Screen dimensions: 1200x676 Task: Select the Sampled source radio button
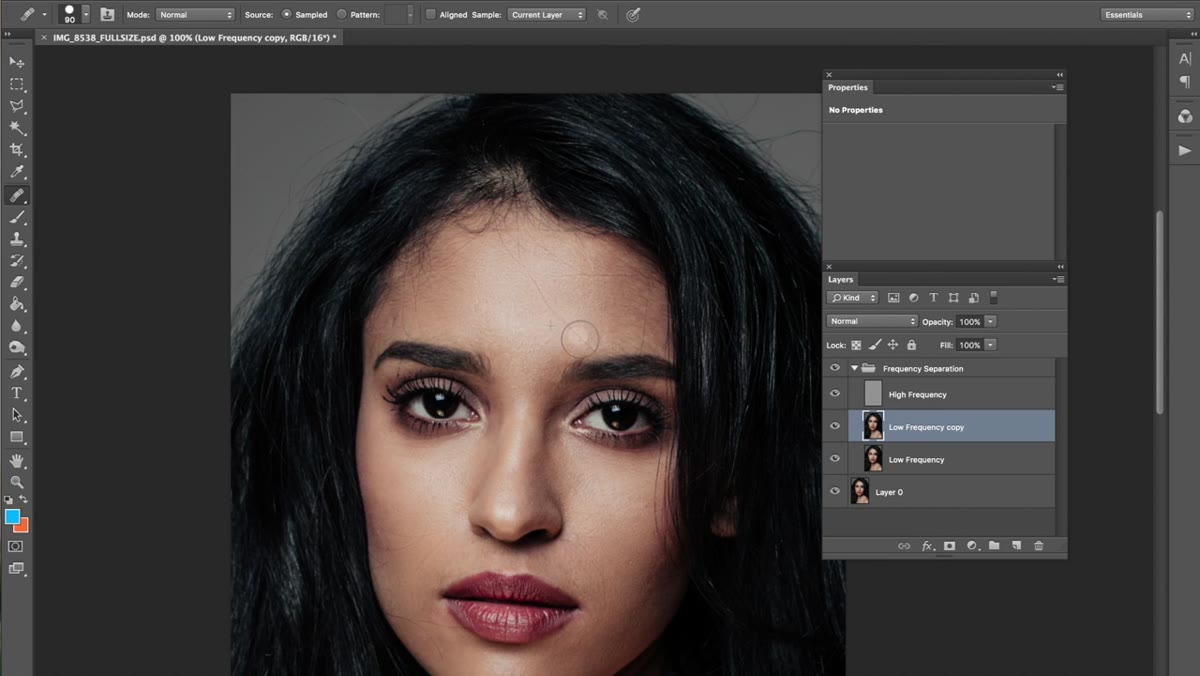[x=287, y=15]
